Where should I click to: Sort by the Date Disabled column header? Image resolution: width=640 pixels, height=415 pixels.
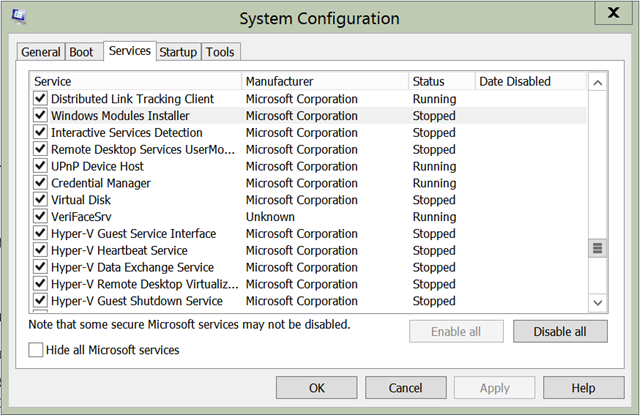click(531, 81)
